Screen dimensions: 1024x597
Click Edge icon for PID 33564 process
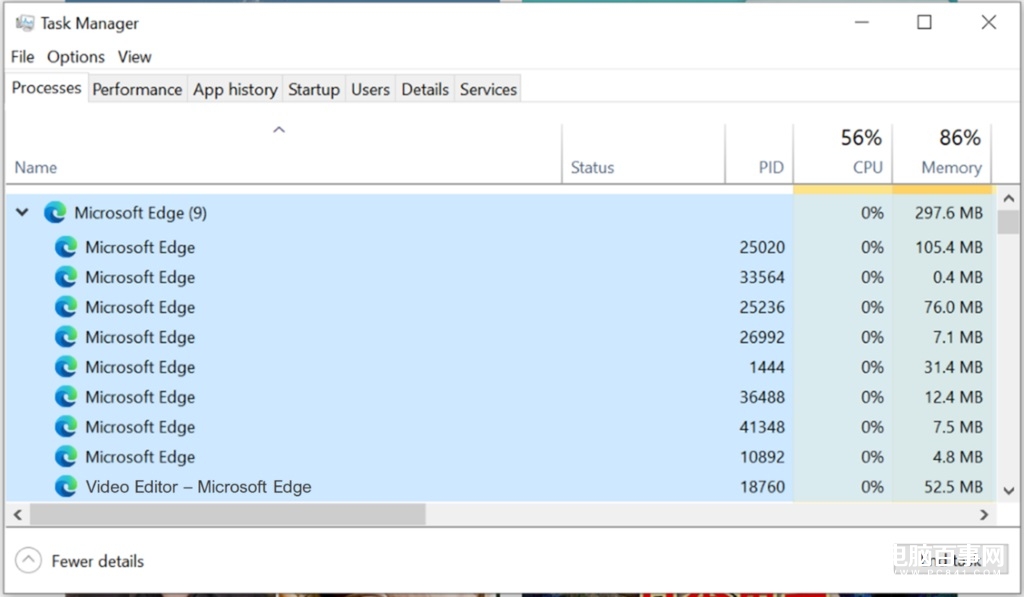66,277
